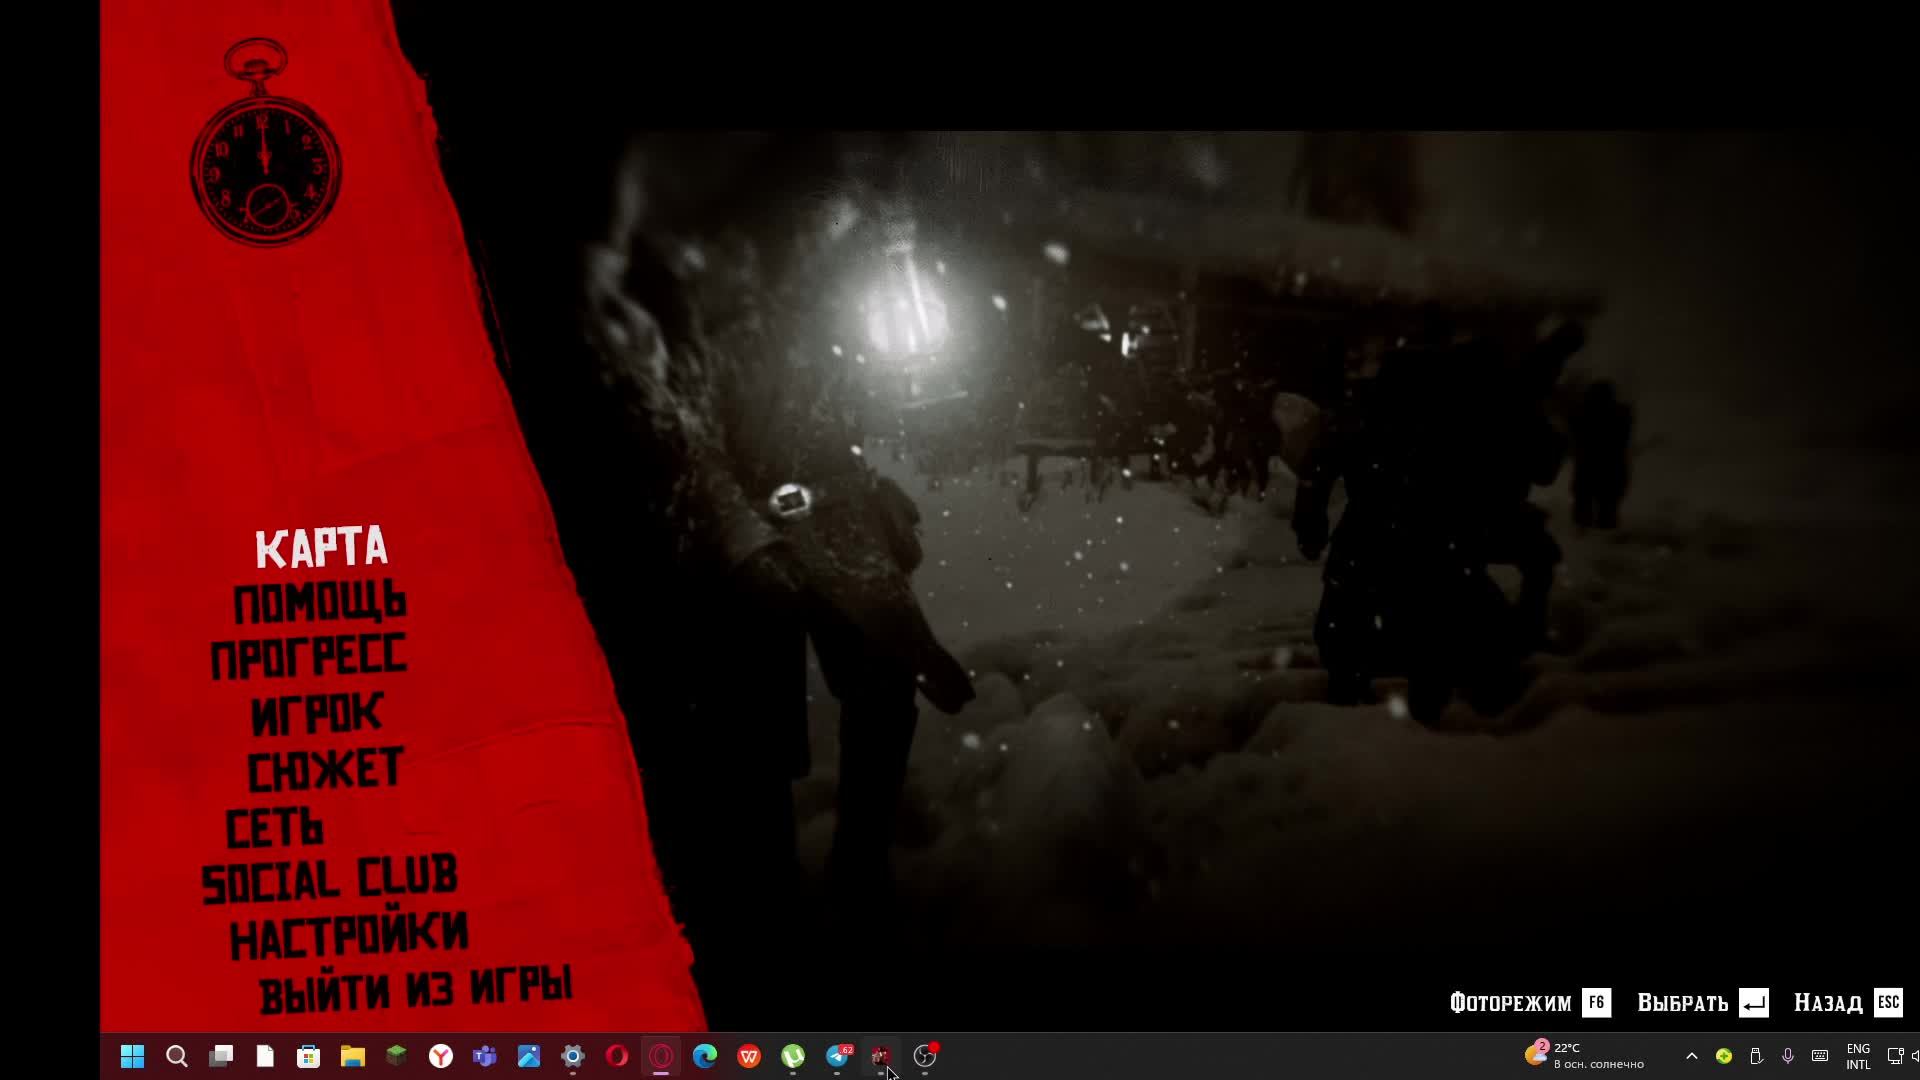Expand the hidden system tray icons chevron
The height and width of the screenshot is (1080, 1920).
point(1691,1056)
